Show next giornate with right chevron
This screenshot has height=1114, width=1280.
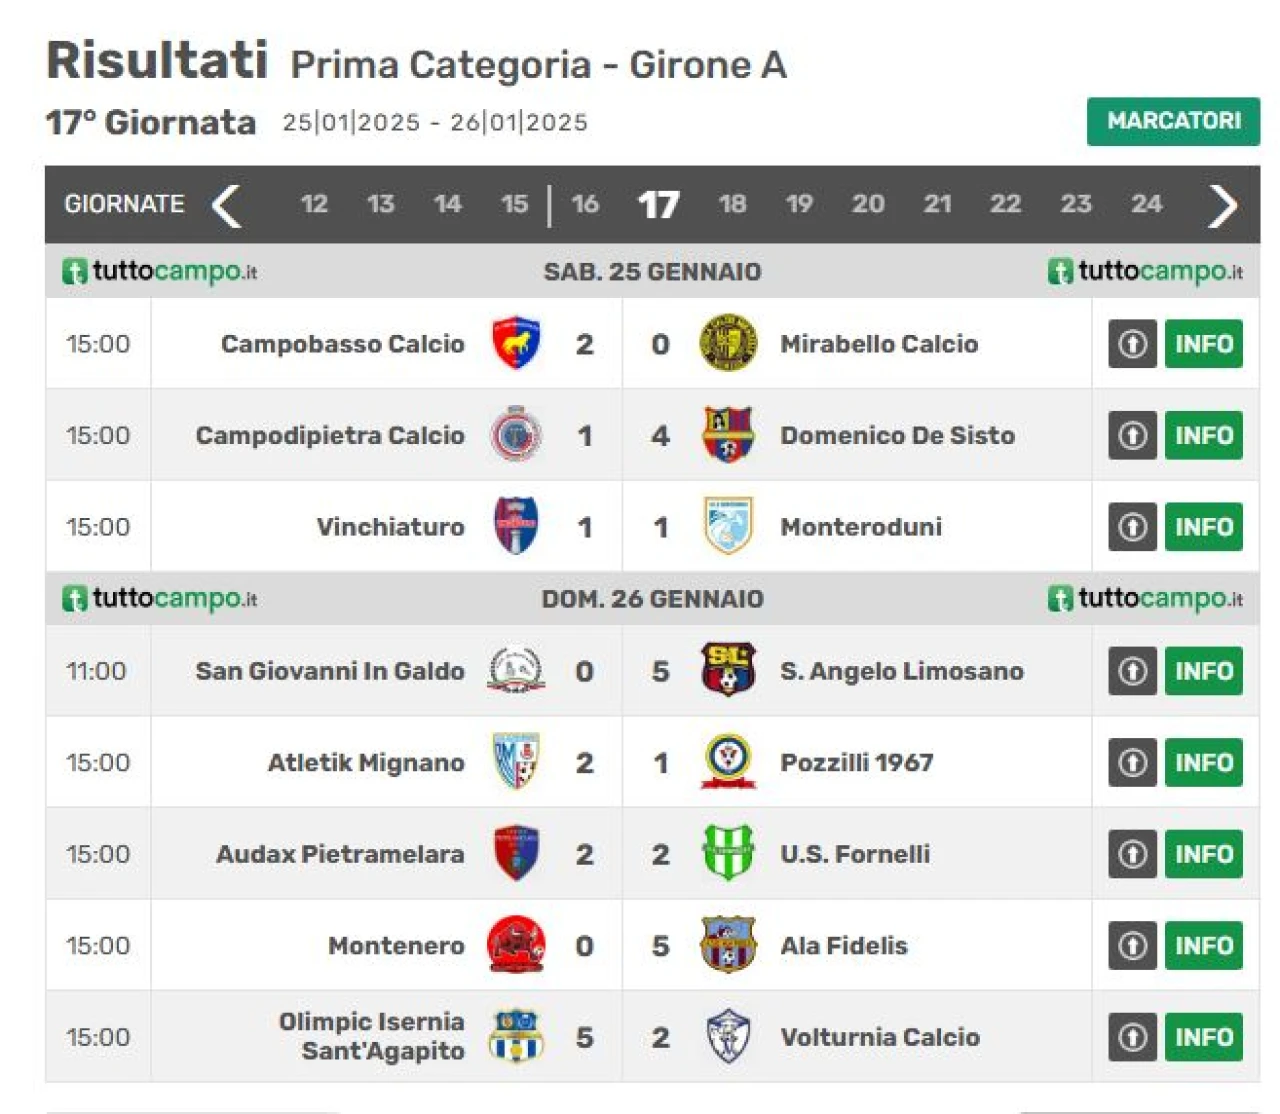(x=1222, y=205)
